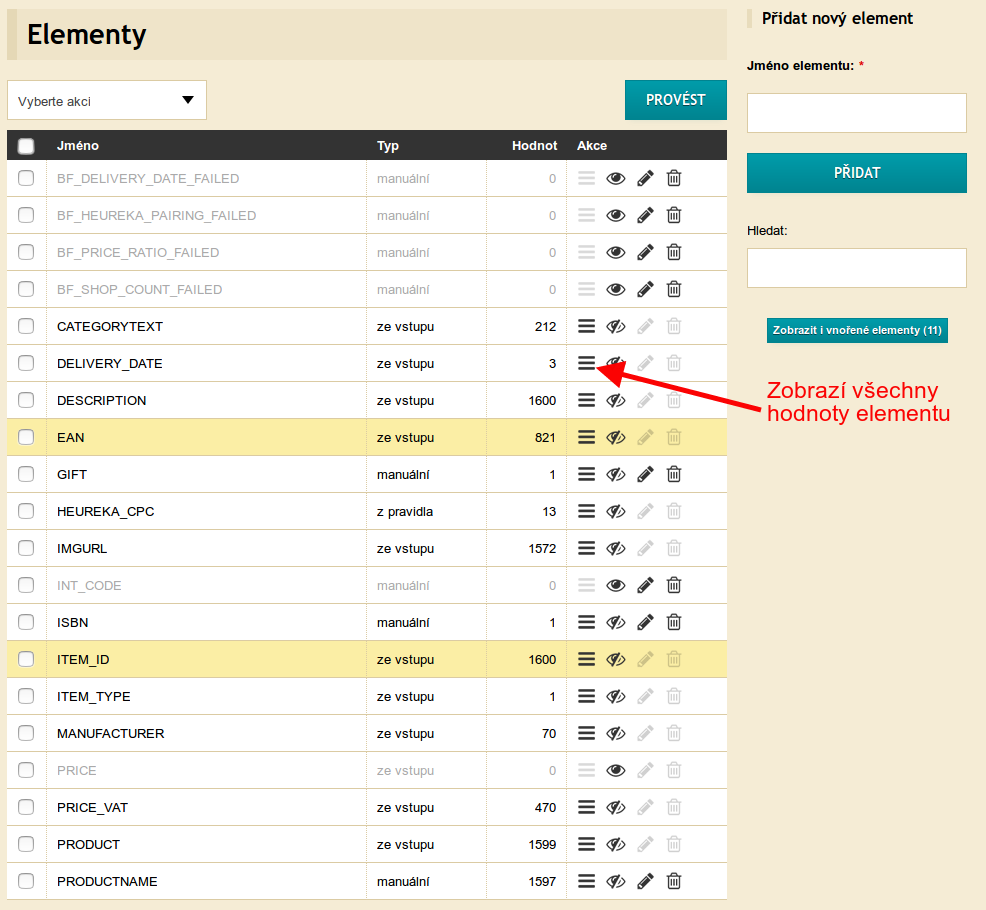
Task: Show all values of DELIVERY_DATE element
Action: point(587,363)
